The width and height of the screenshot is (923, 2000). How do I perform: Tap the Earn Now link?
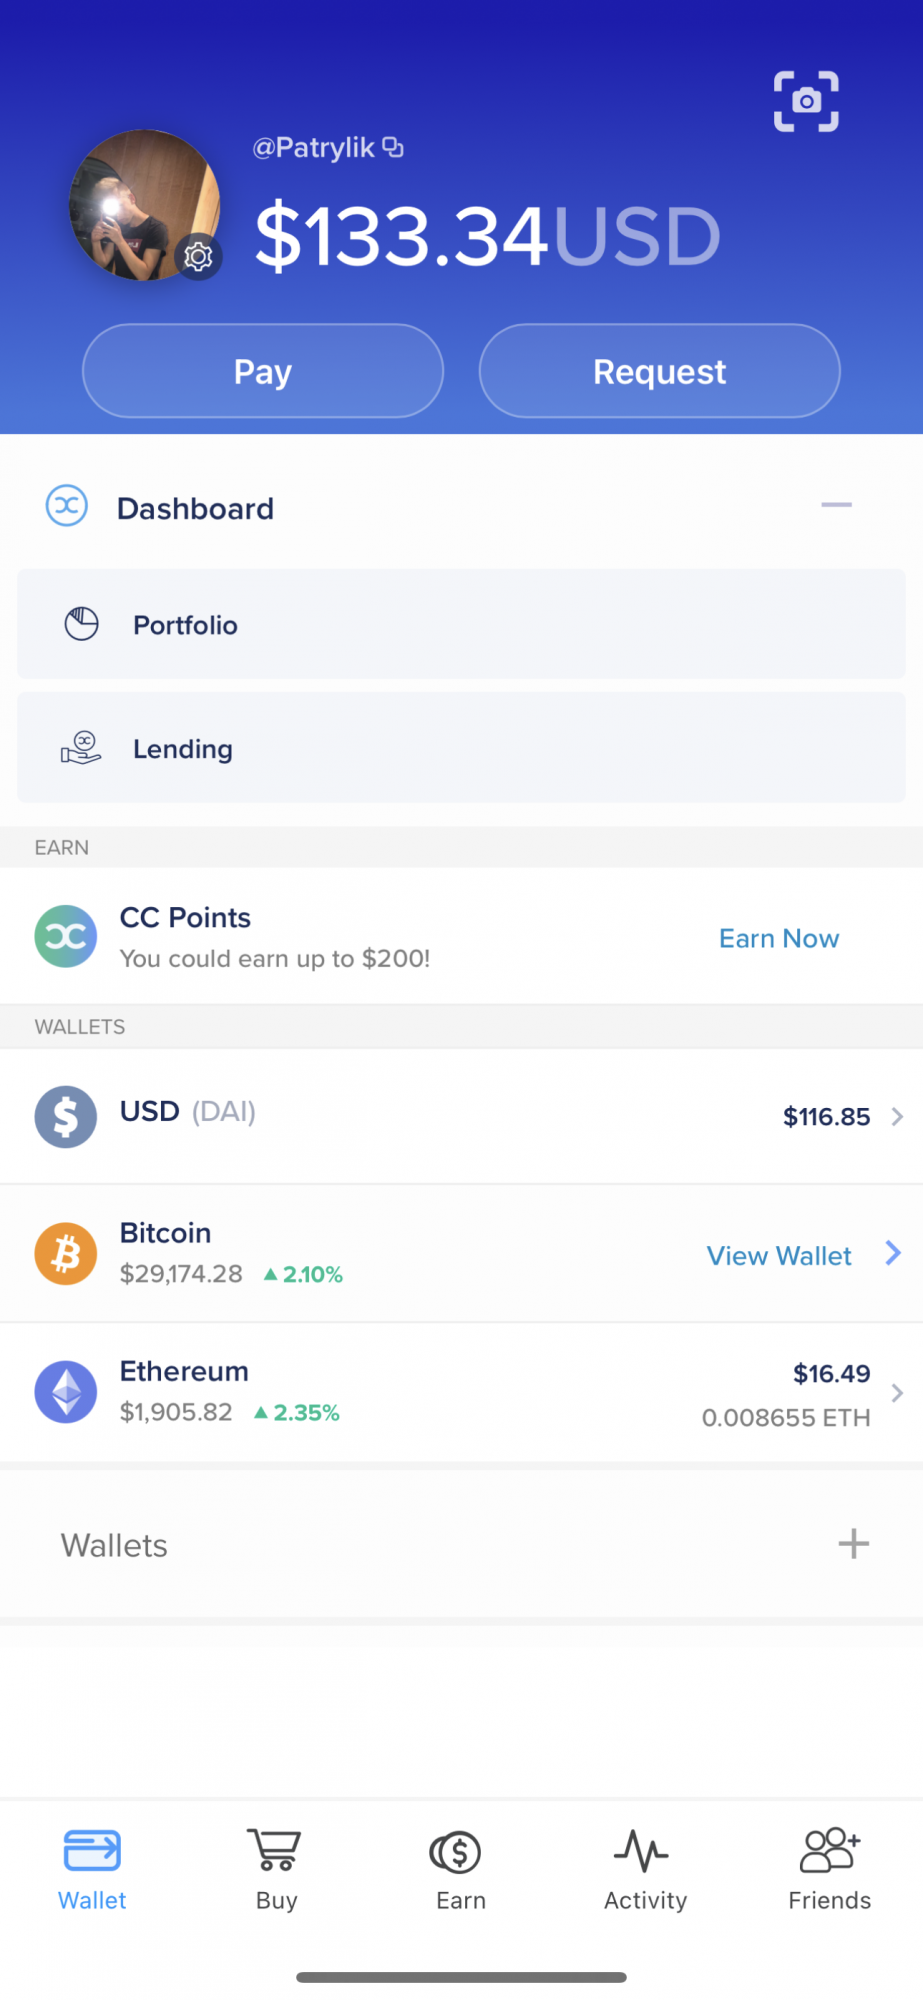(x=779, y=938)
